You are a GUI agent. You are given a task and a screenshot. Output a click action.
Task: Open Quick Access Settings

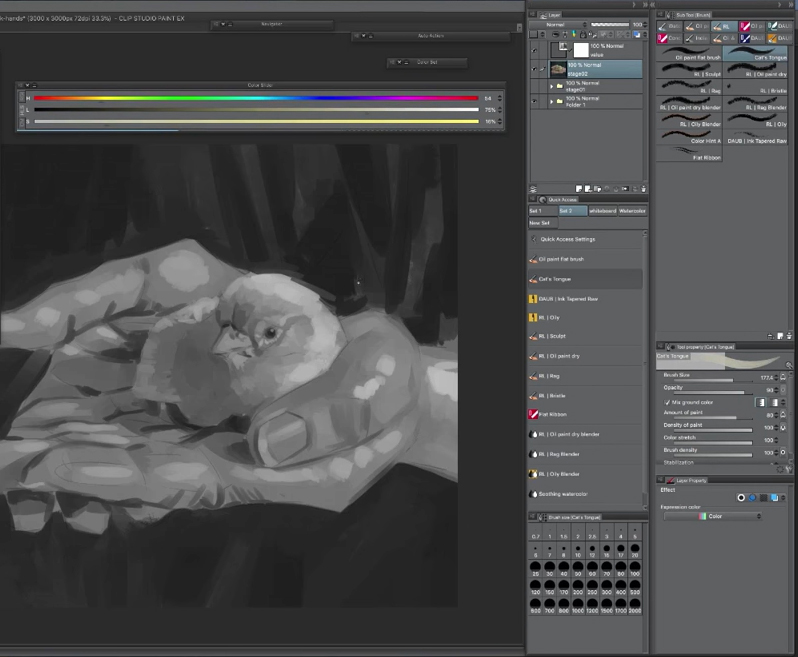(x=567, y=240)
